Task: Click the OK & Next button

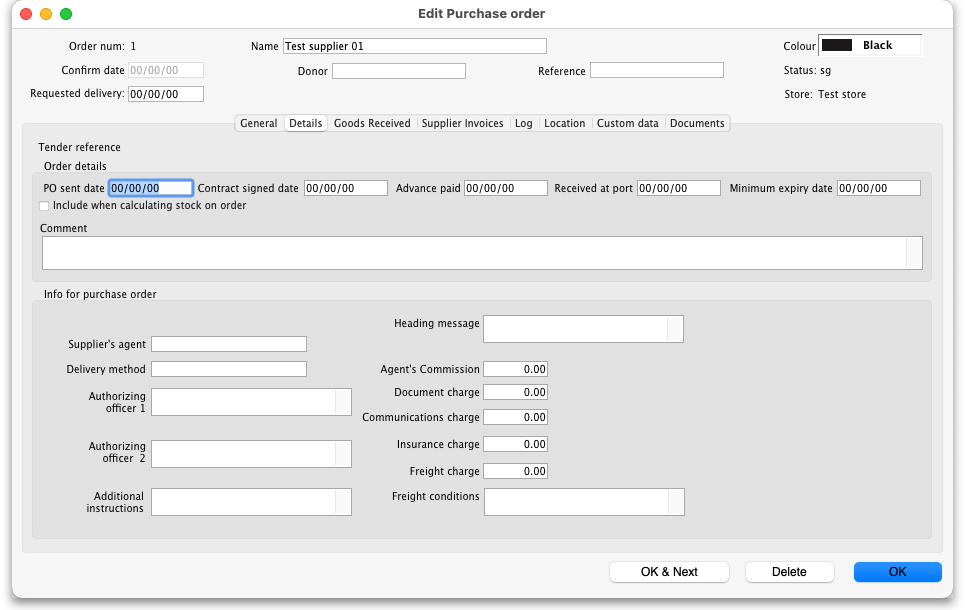Action: [x=669, y=572]
